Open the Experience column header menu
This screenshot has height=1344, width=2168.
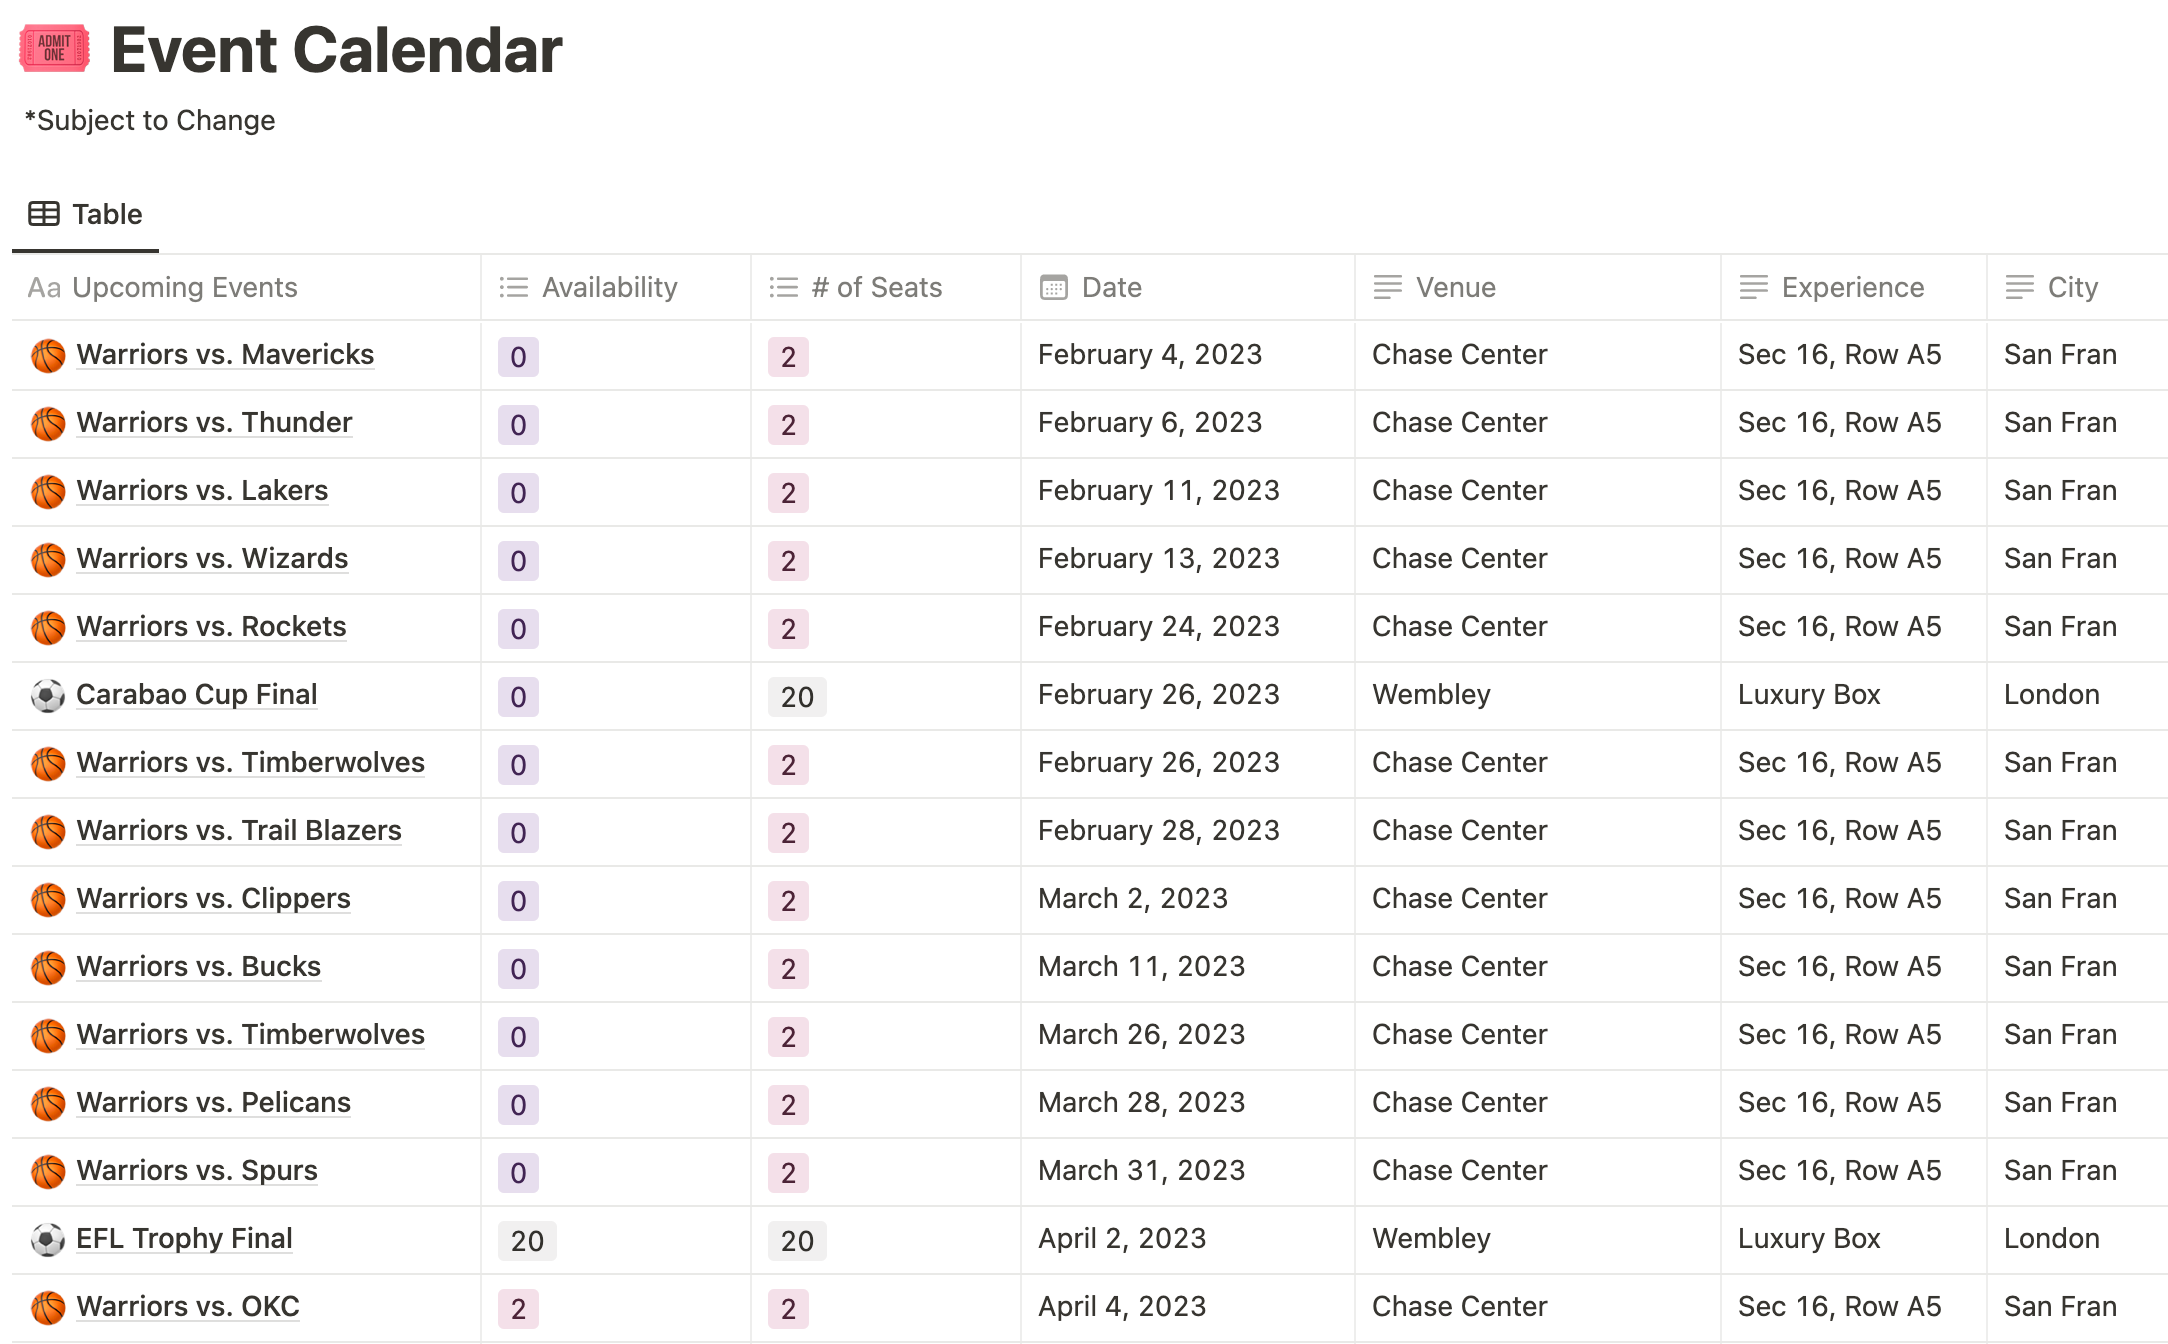(x=1854, y=287)
